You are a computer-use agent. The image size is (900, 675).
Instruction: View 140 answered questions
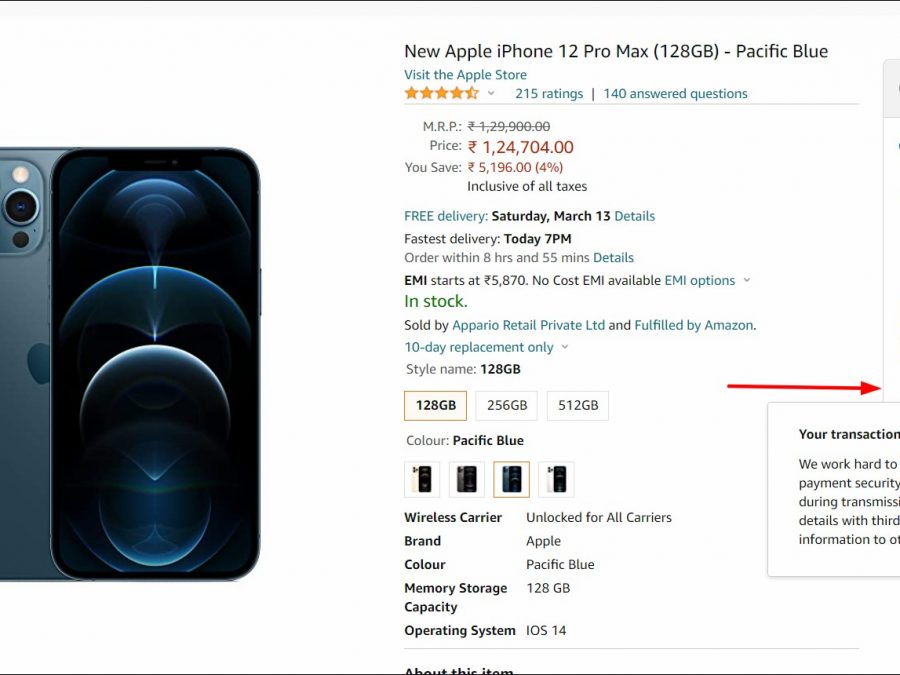pyautogui.click(x=675, y=94)
